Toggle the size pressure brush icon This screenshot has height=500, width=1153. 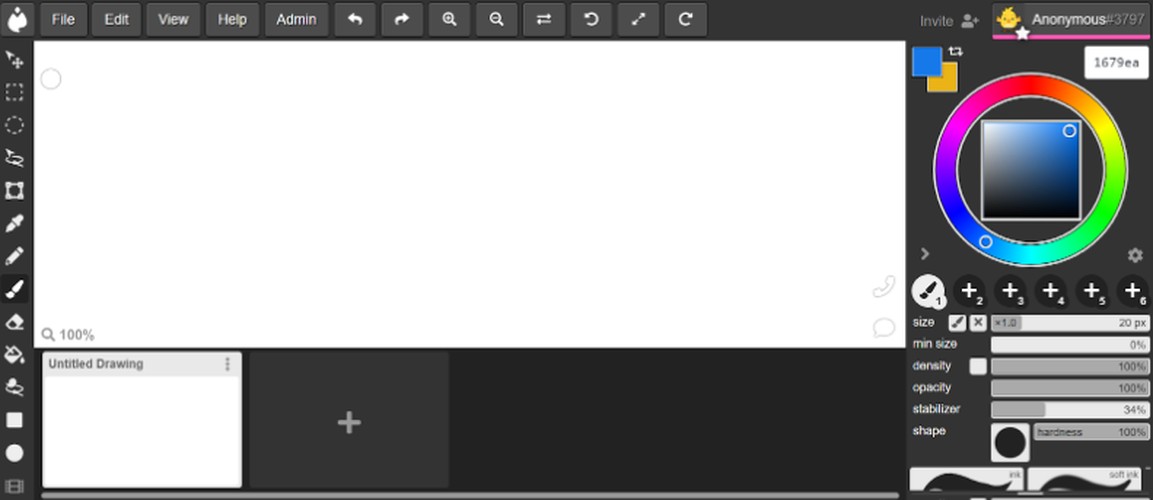point(957,323)
